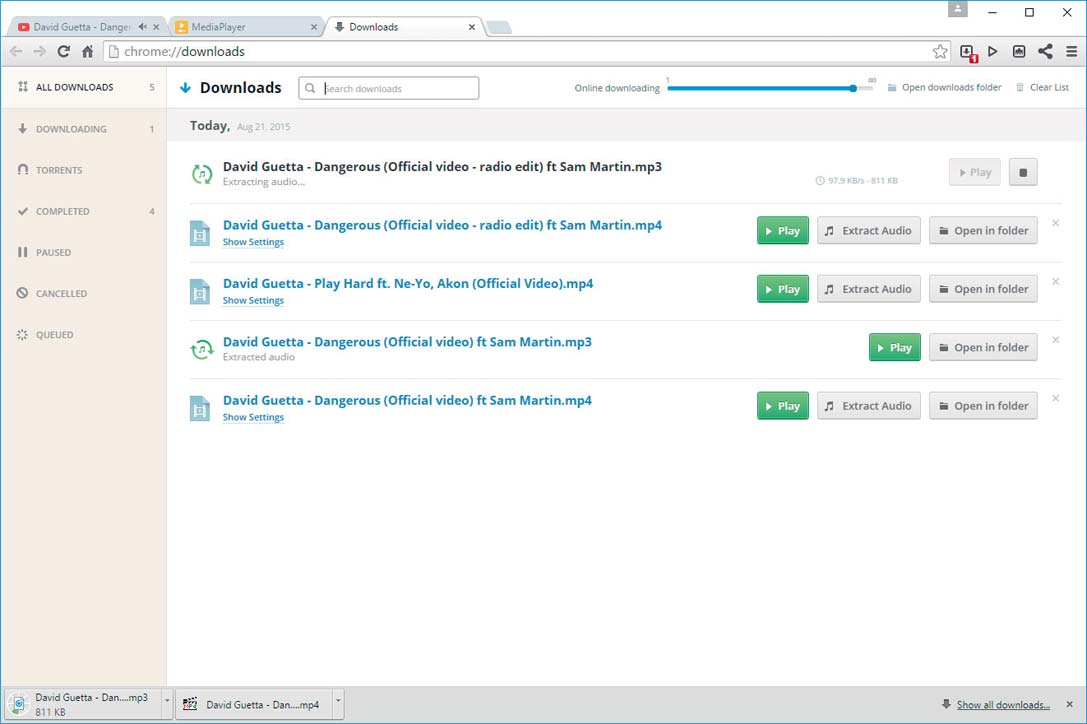The width and height of the screenshot is (1087, 724).
Task: Open Dangerous Official video mp4 in folder
Action: pyautogui.click(x=983, y=406)
